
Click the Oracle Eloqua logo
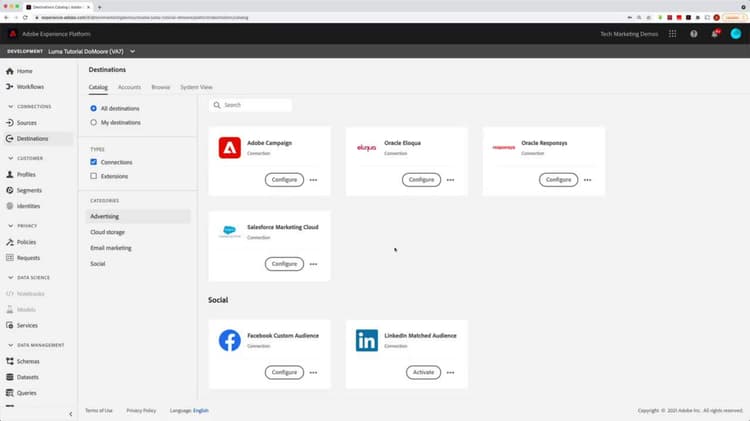366,148
